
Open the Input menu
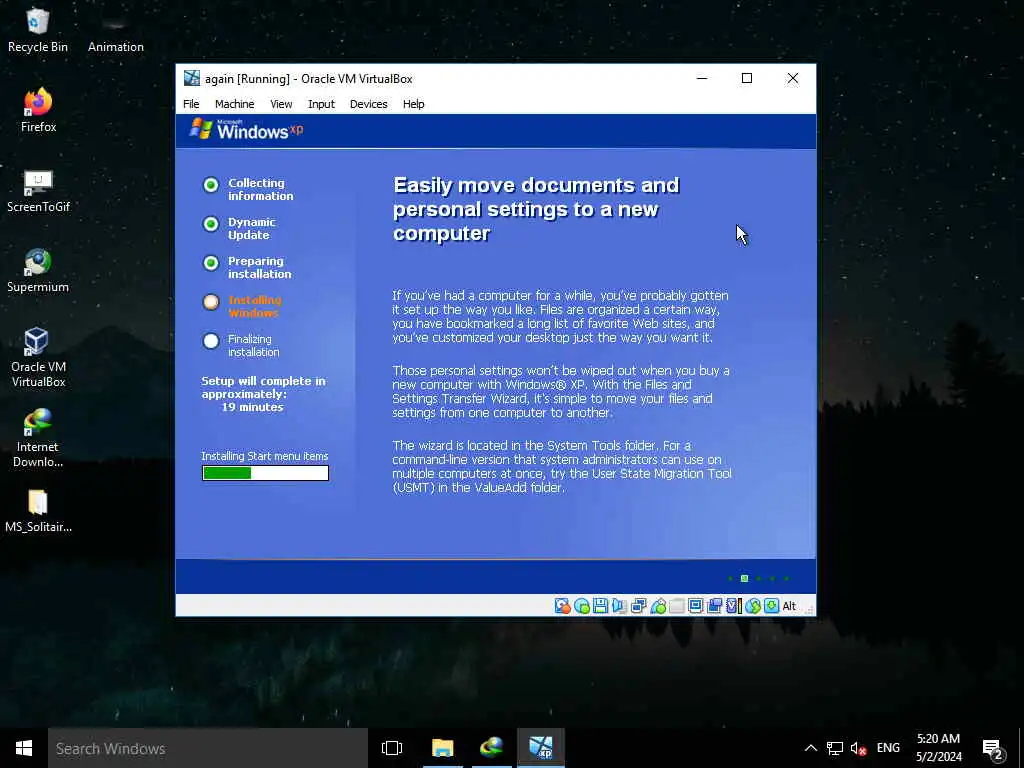(321, 104)
